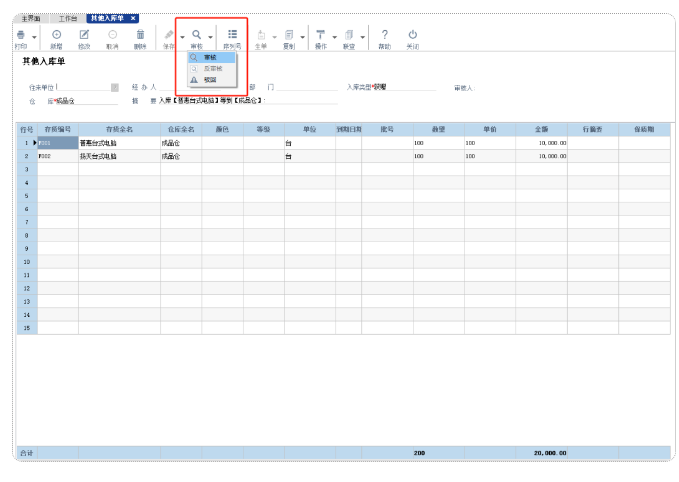Expand the dropdown arrow next to 打印
Screen dimensions: 679x482
coord(34,37)
